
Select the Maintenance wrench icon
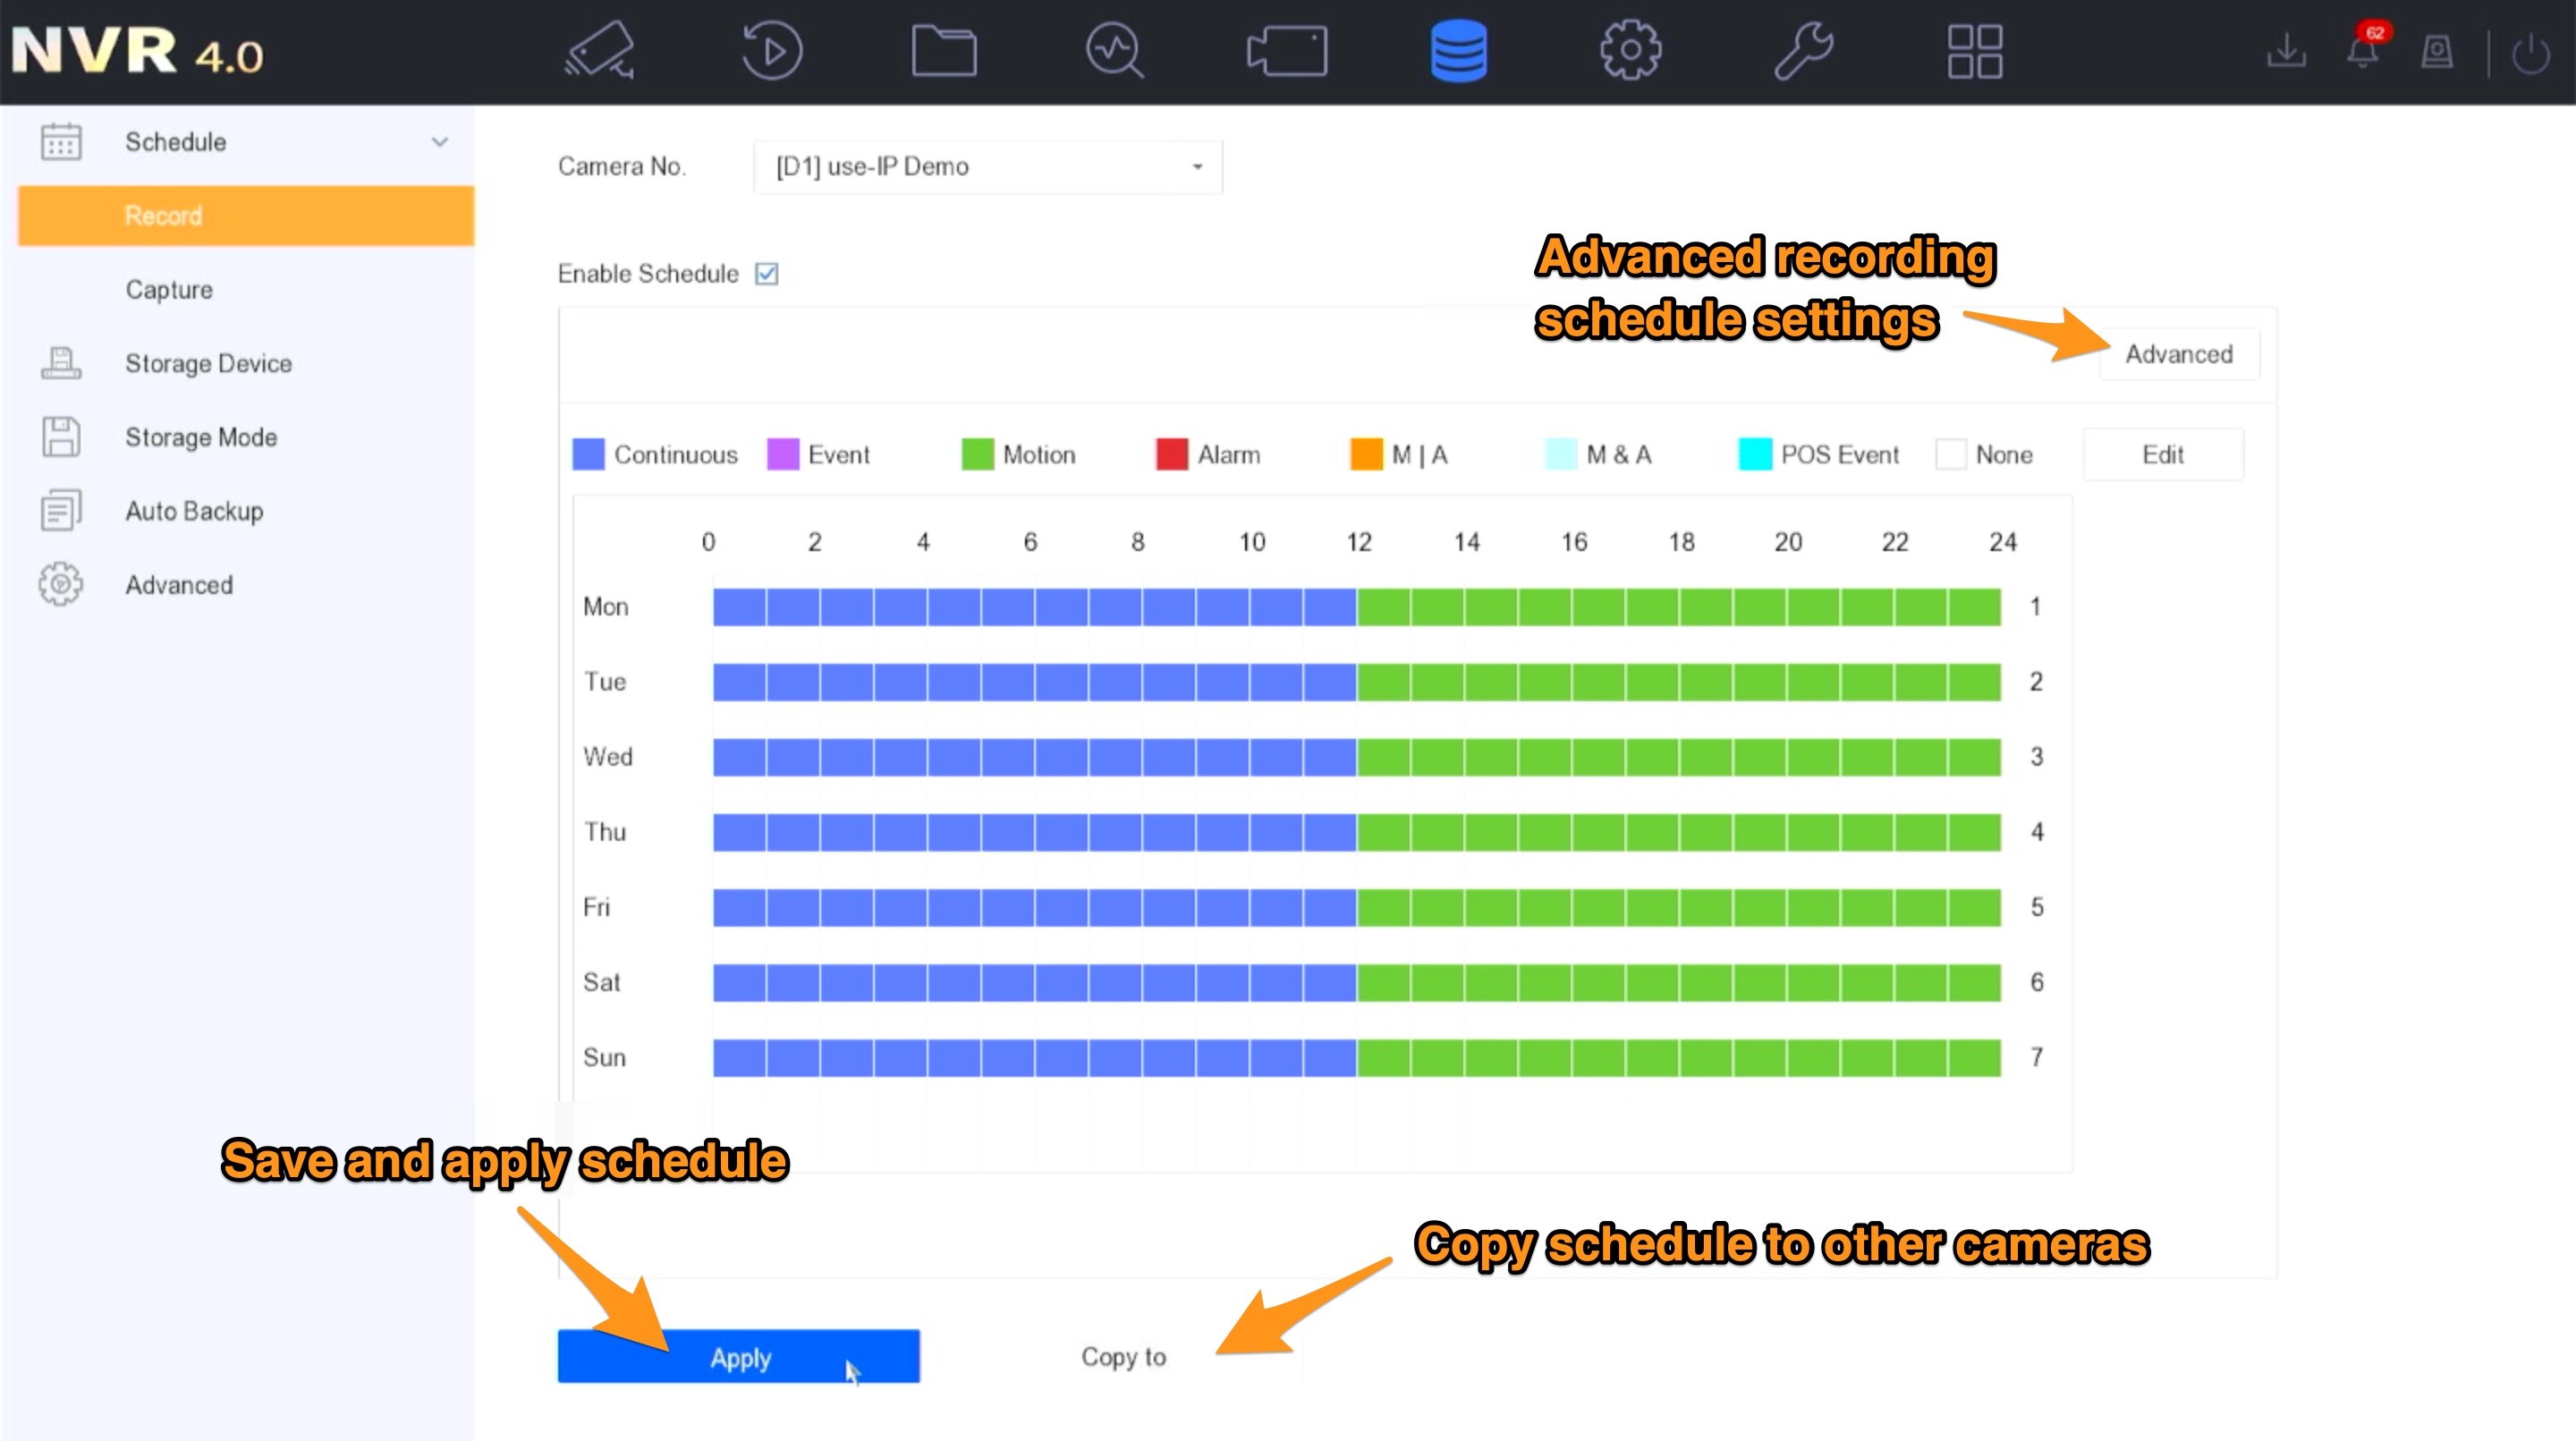click(1803, 51)
